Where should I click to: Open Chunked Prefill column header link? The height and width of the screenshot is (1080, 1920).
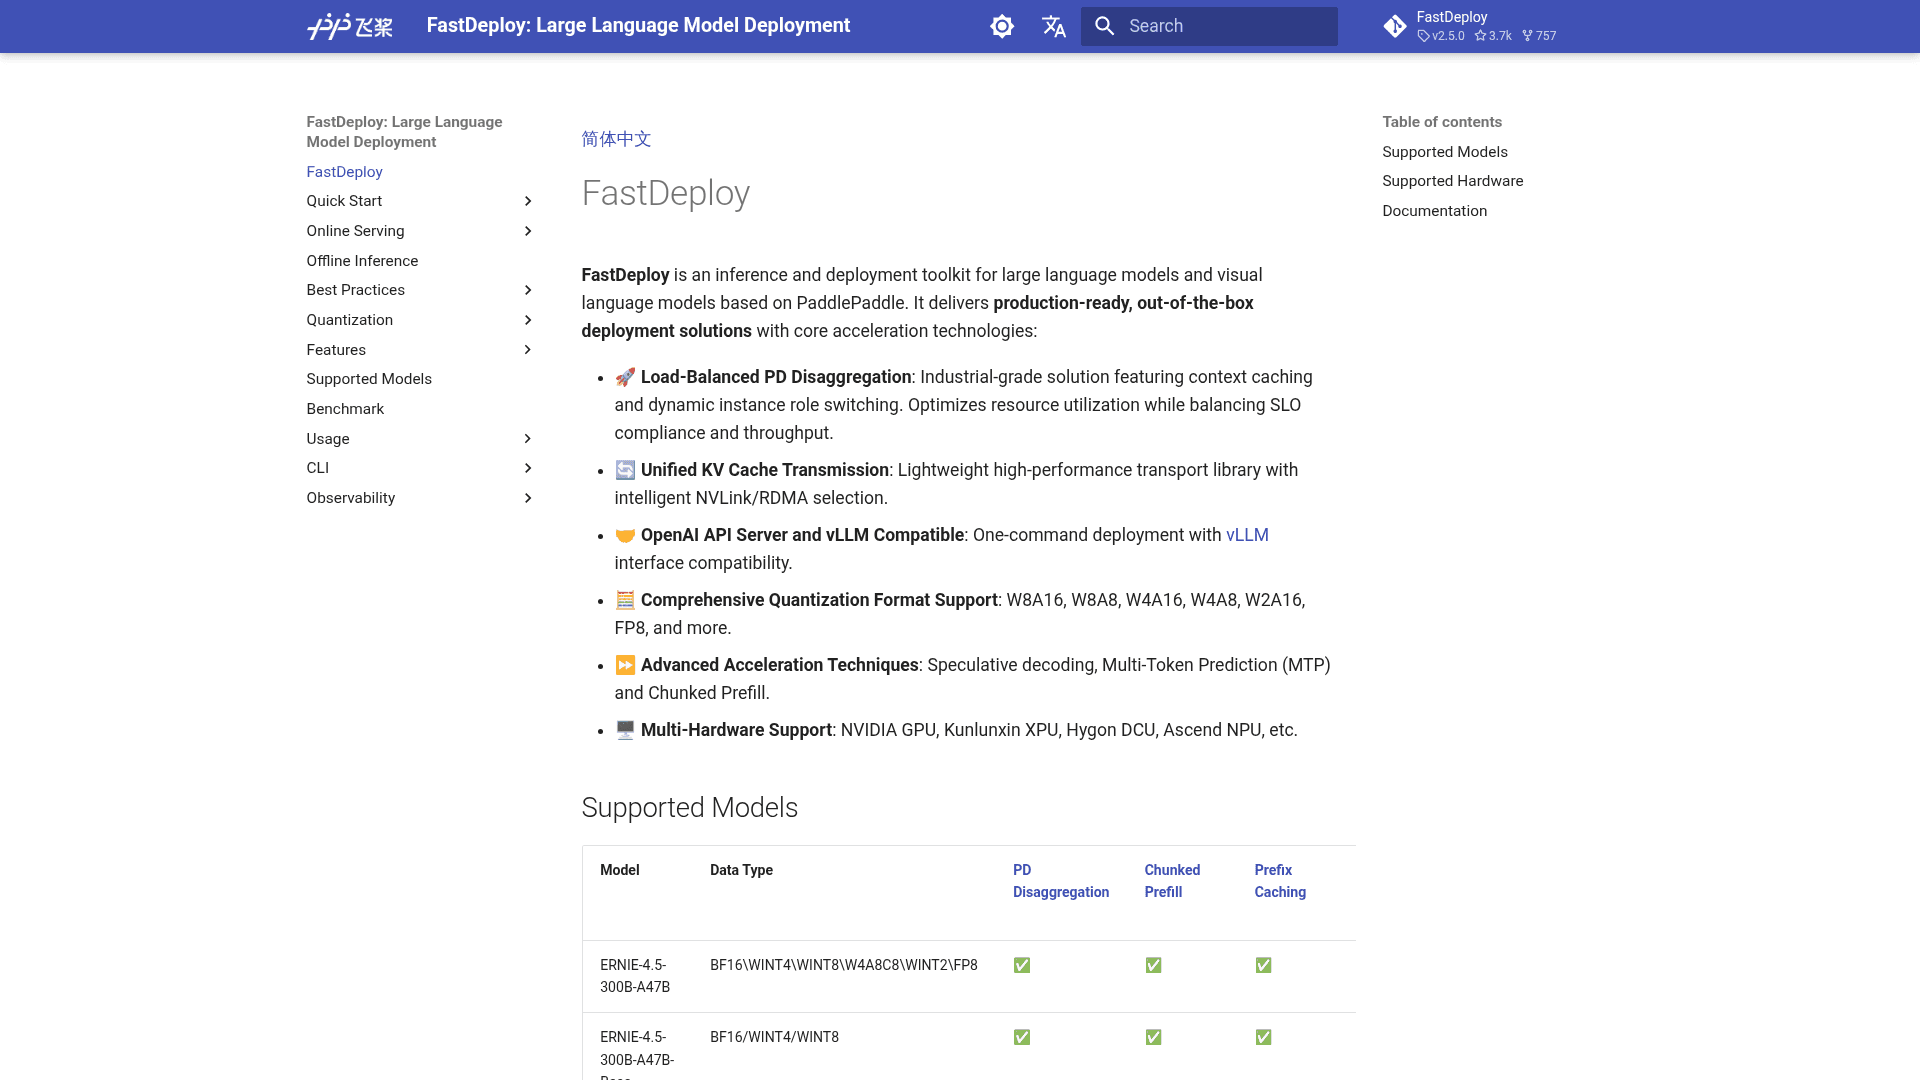tap(1172, 881)
